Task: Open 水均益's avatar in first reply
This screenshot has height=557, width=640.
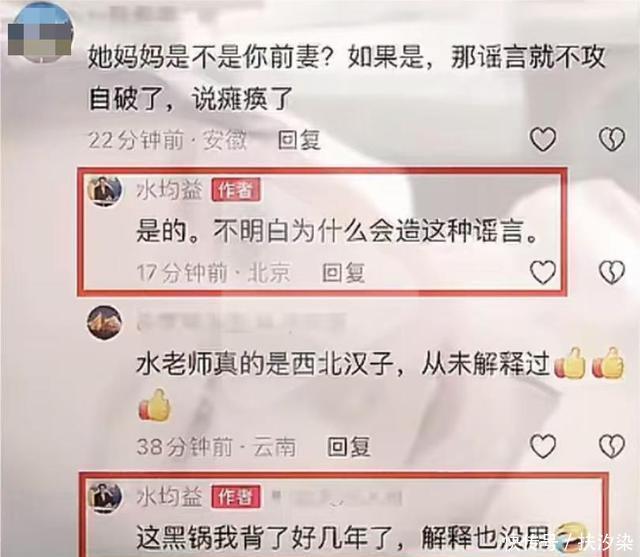Action: coord(105,191)
